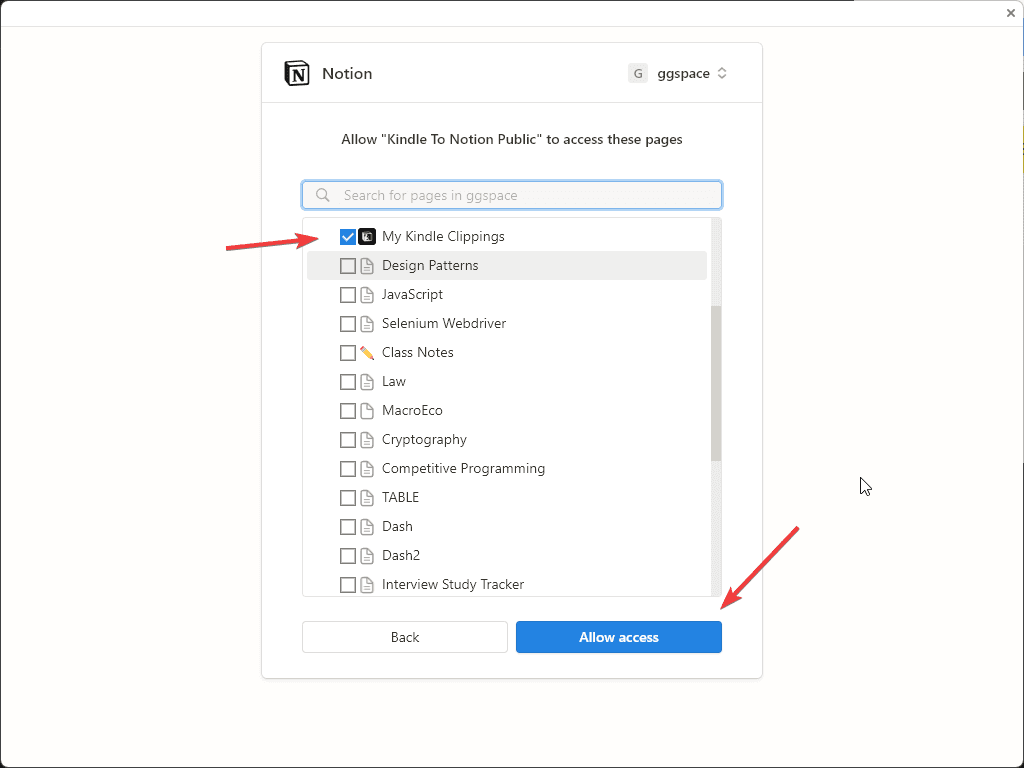1024x768 pixels.
Task: Check the Design Patterns checkbox
Action: 347,266
